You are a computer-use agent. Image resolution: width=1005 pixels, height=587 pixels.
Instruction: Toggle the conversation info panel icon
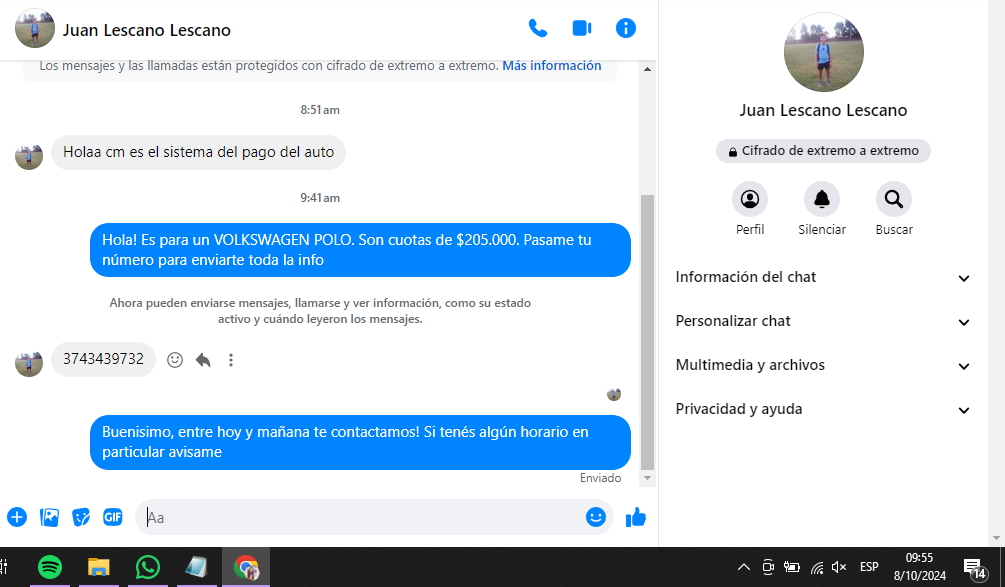click(626, 28)
